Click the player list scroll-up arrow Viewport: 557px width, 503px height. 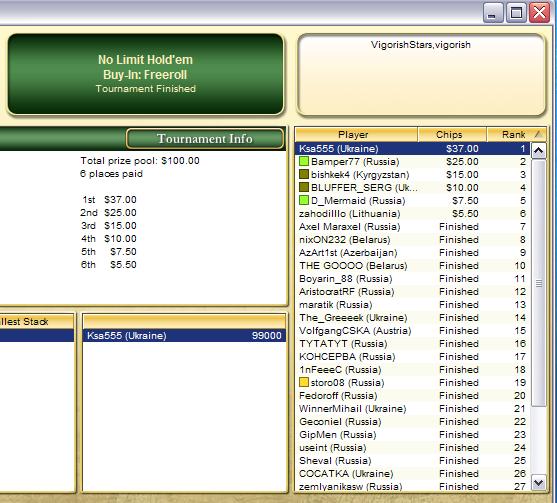click(539, 151)
